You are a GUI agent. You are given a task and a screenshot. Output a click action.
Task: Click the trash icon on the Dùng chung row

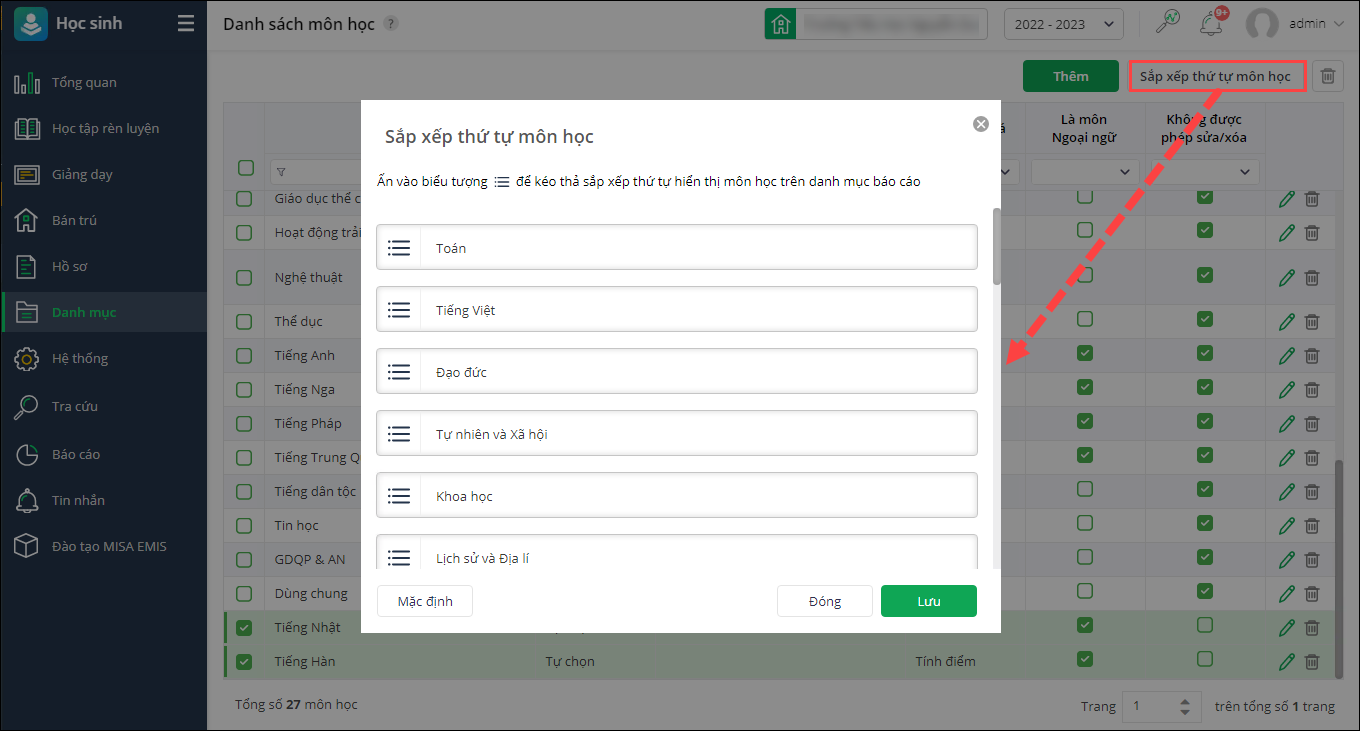[x=1312, y=593]
